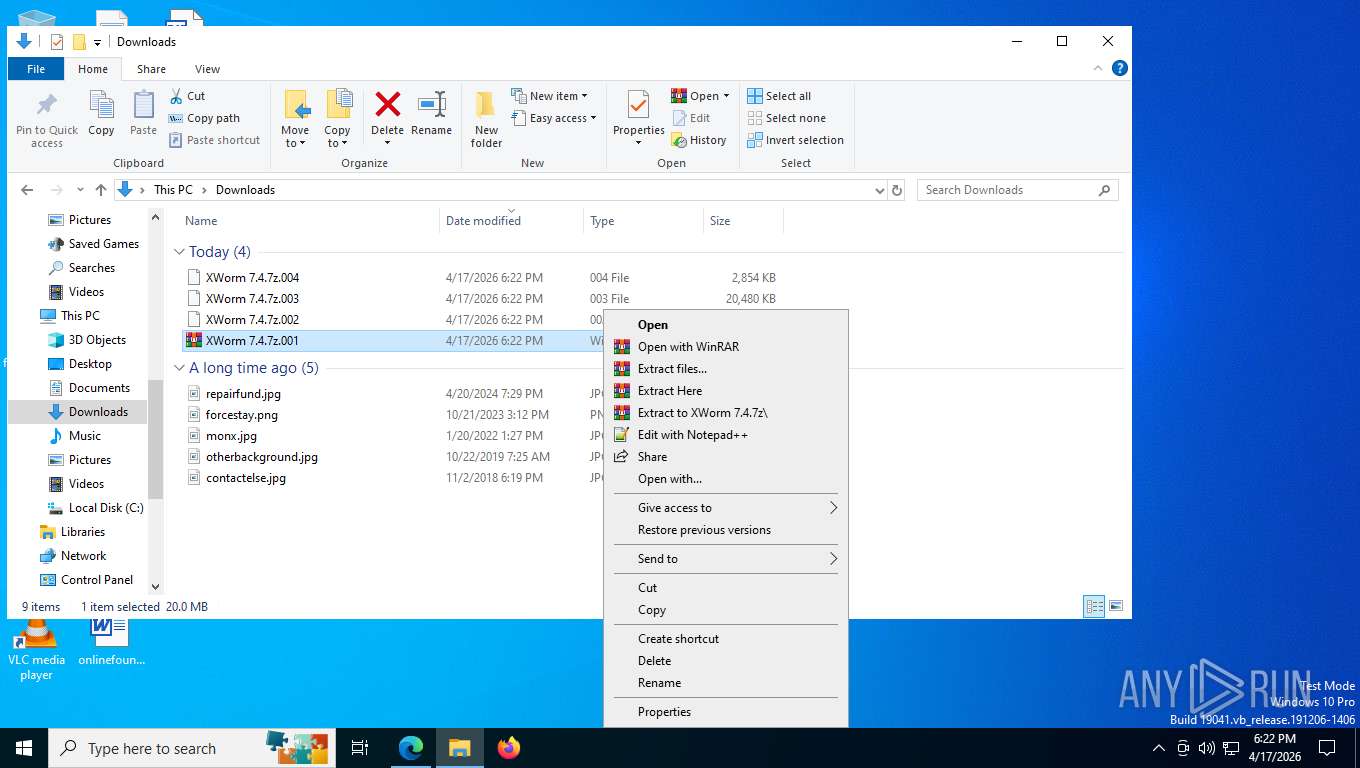1360x768 pixels.
Task: Choose Extract files... in context menu
Action: click(x=725, y=369)
